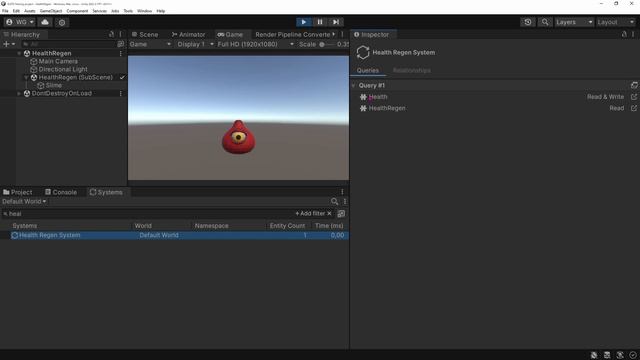Open the Undo History icon
Screen dimensions: 640x360
[528, 22]
